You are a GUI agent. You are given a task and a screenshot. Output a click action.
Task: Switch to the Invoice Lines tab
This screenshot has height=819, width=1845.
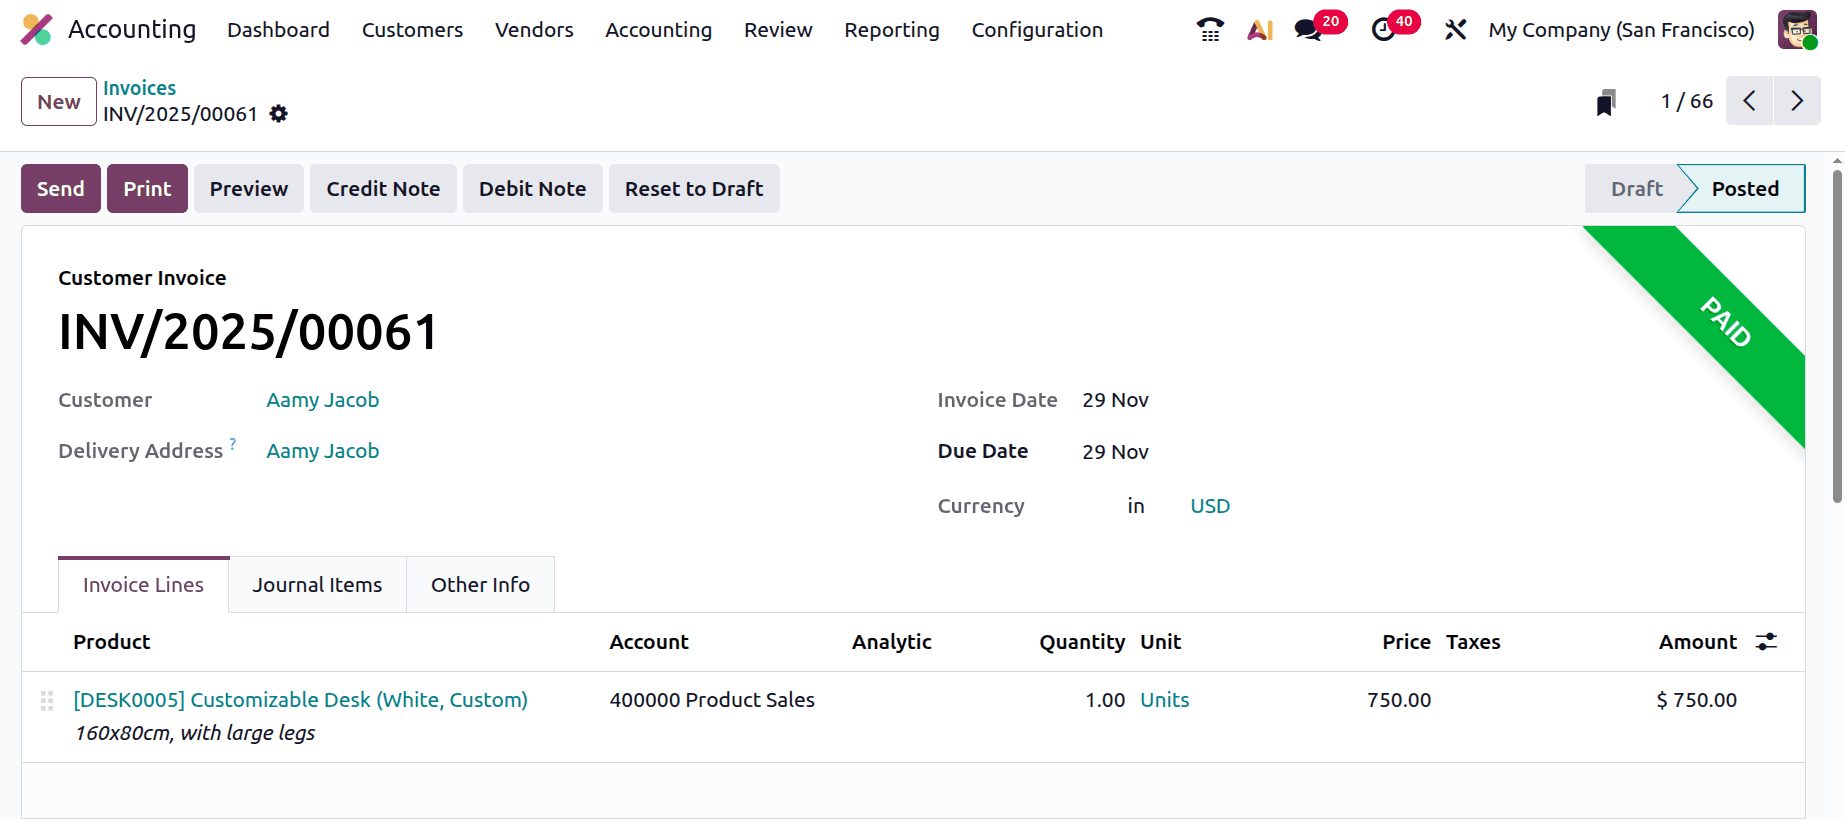pyautogui.click(x=143, y=585)
